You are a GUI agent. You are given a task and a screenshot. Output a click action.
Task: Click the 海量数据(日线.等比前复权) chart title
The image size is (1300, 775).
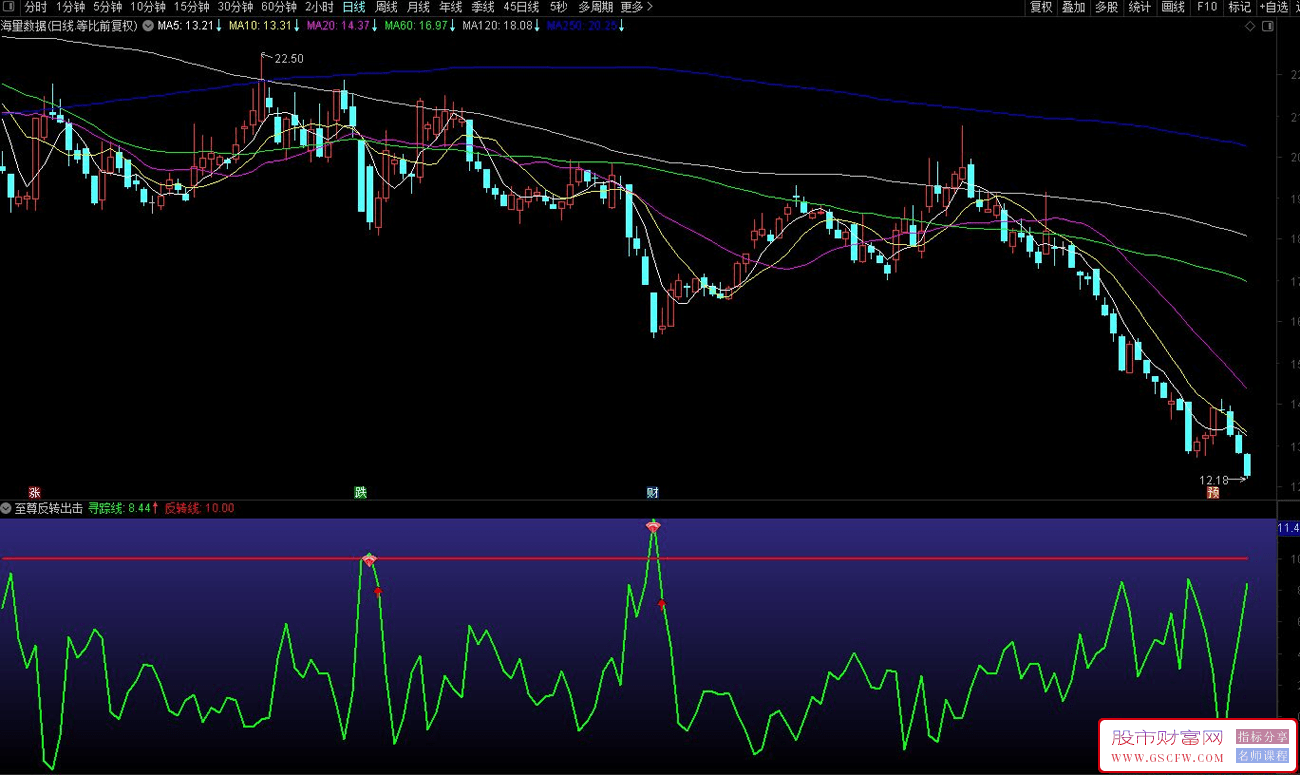pyautogui.click(x=70, y=26)
